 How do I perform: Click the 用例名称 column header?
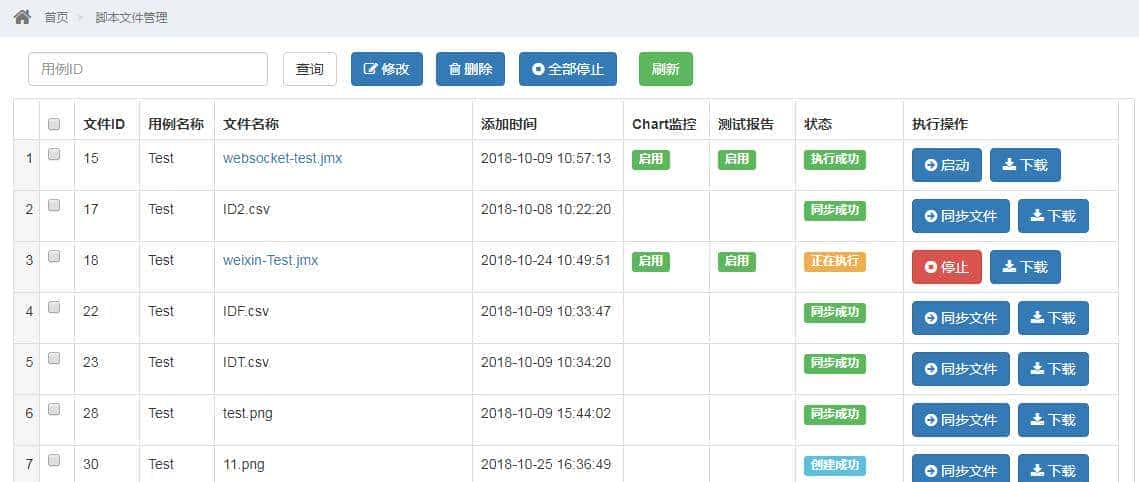[x=176, y=124]
